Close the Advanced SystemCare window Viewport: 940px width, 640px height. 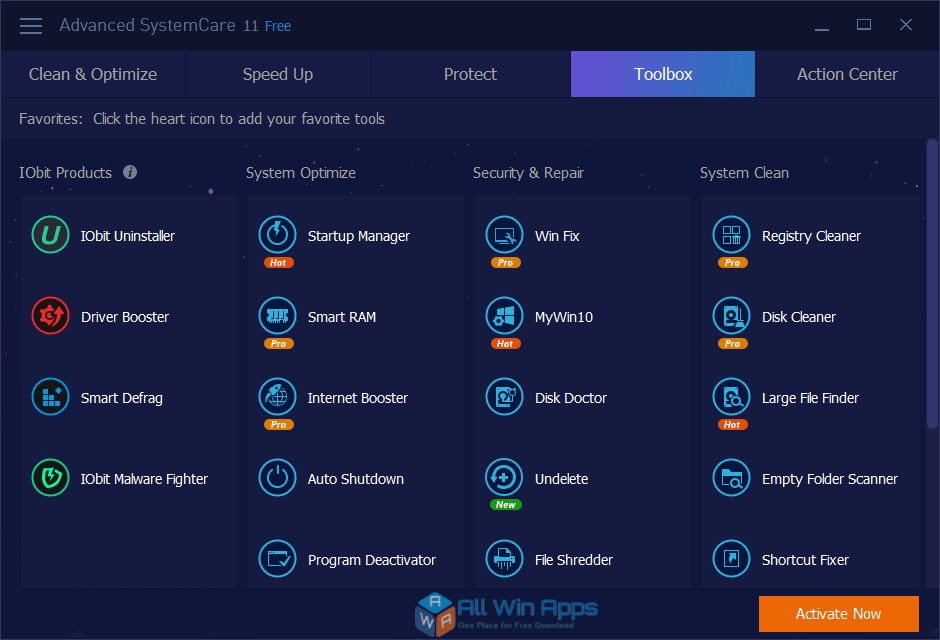click(906, 25)
